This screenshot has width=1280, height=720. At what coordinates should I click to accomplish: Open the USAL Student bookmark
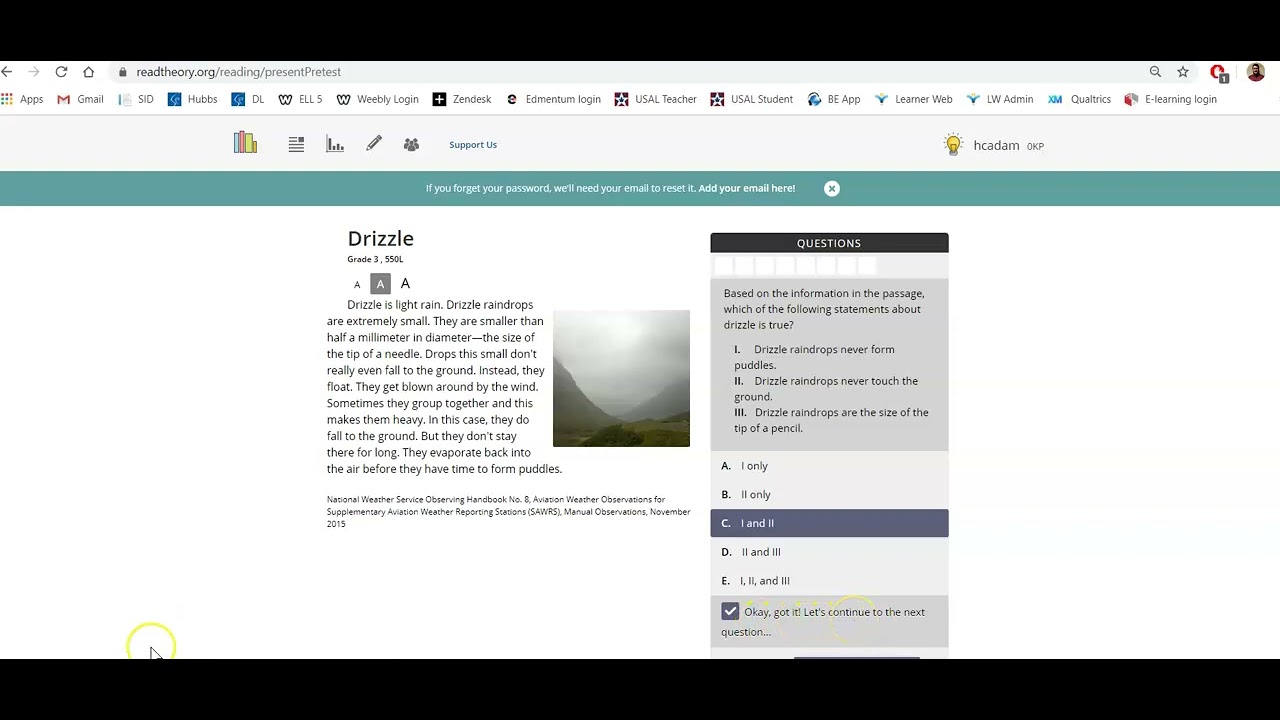pyautogui.click(x=751, y=99)
